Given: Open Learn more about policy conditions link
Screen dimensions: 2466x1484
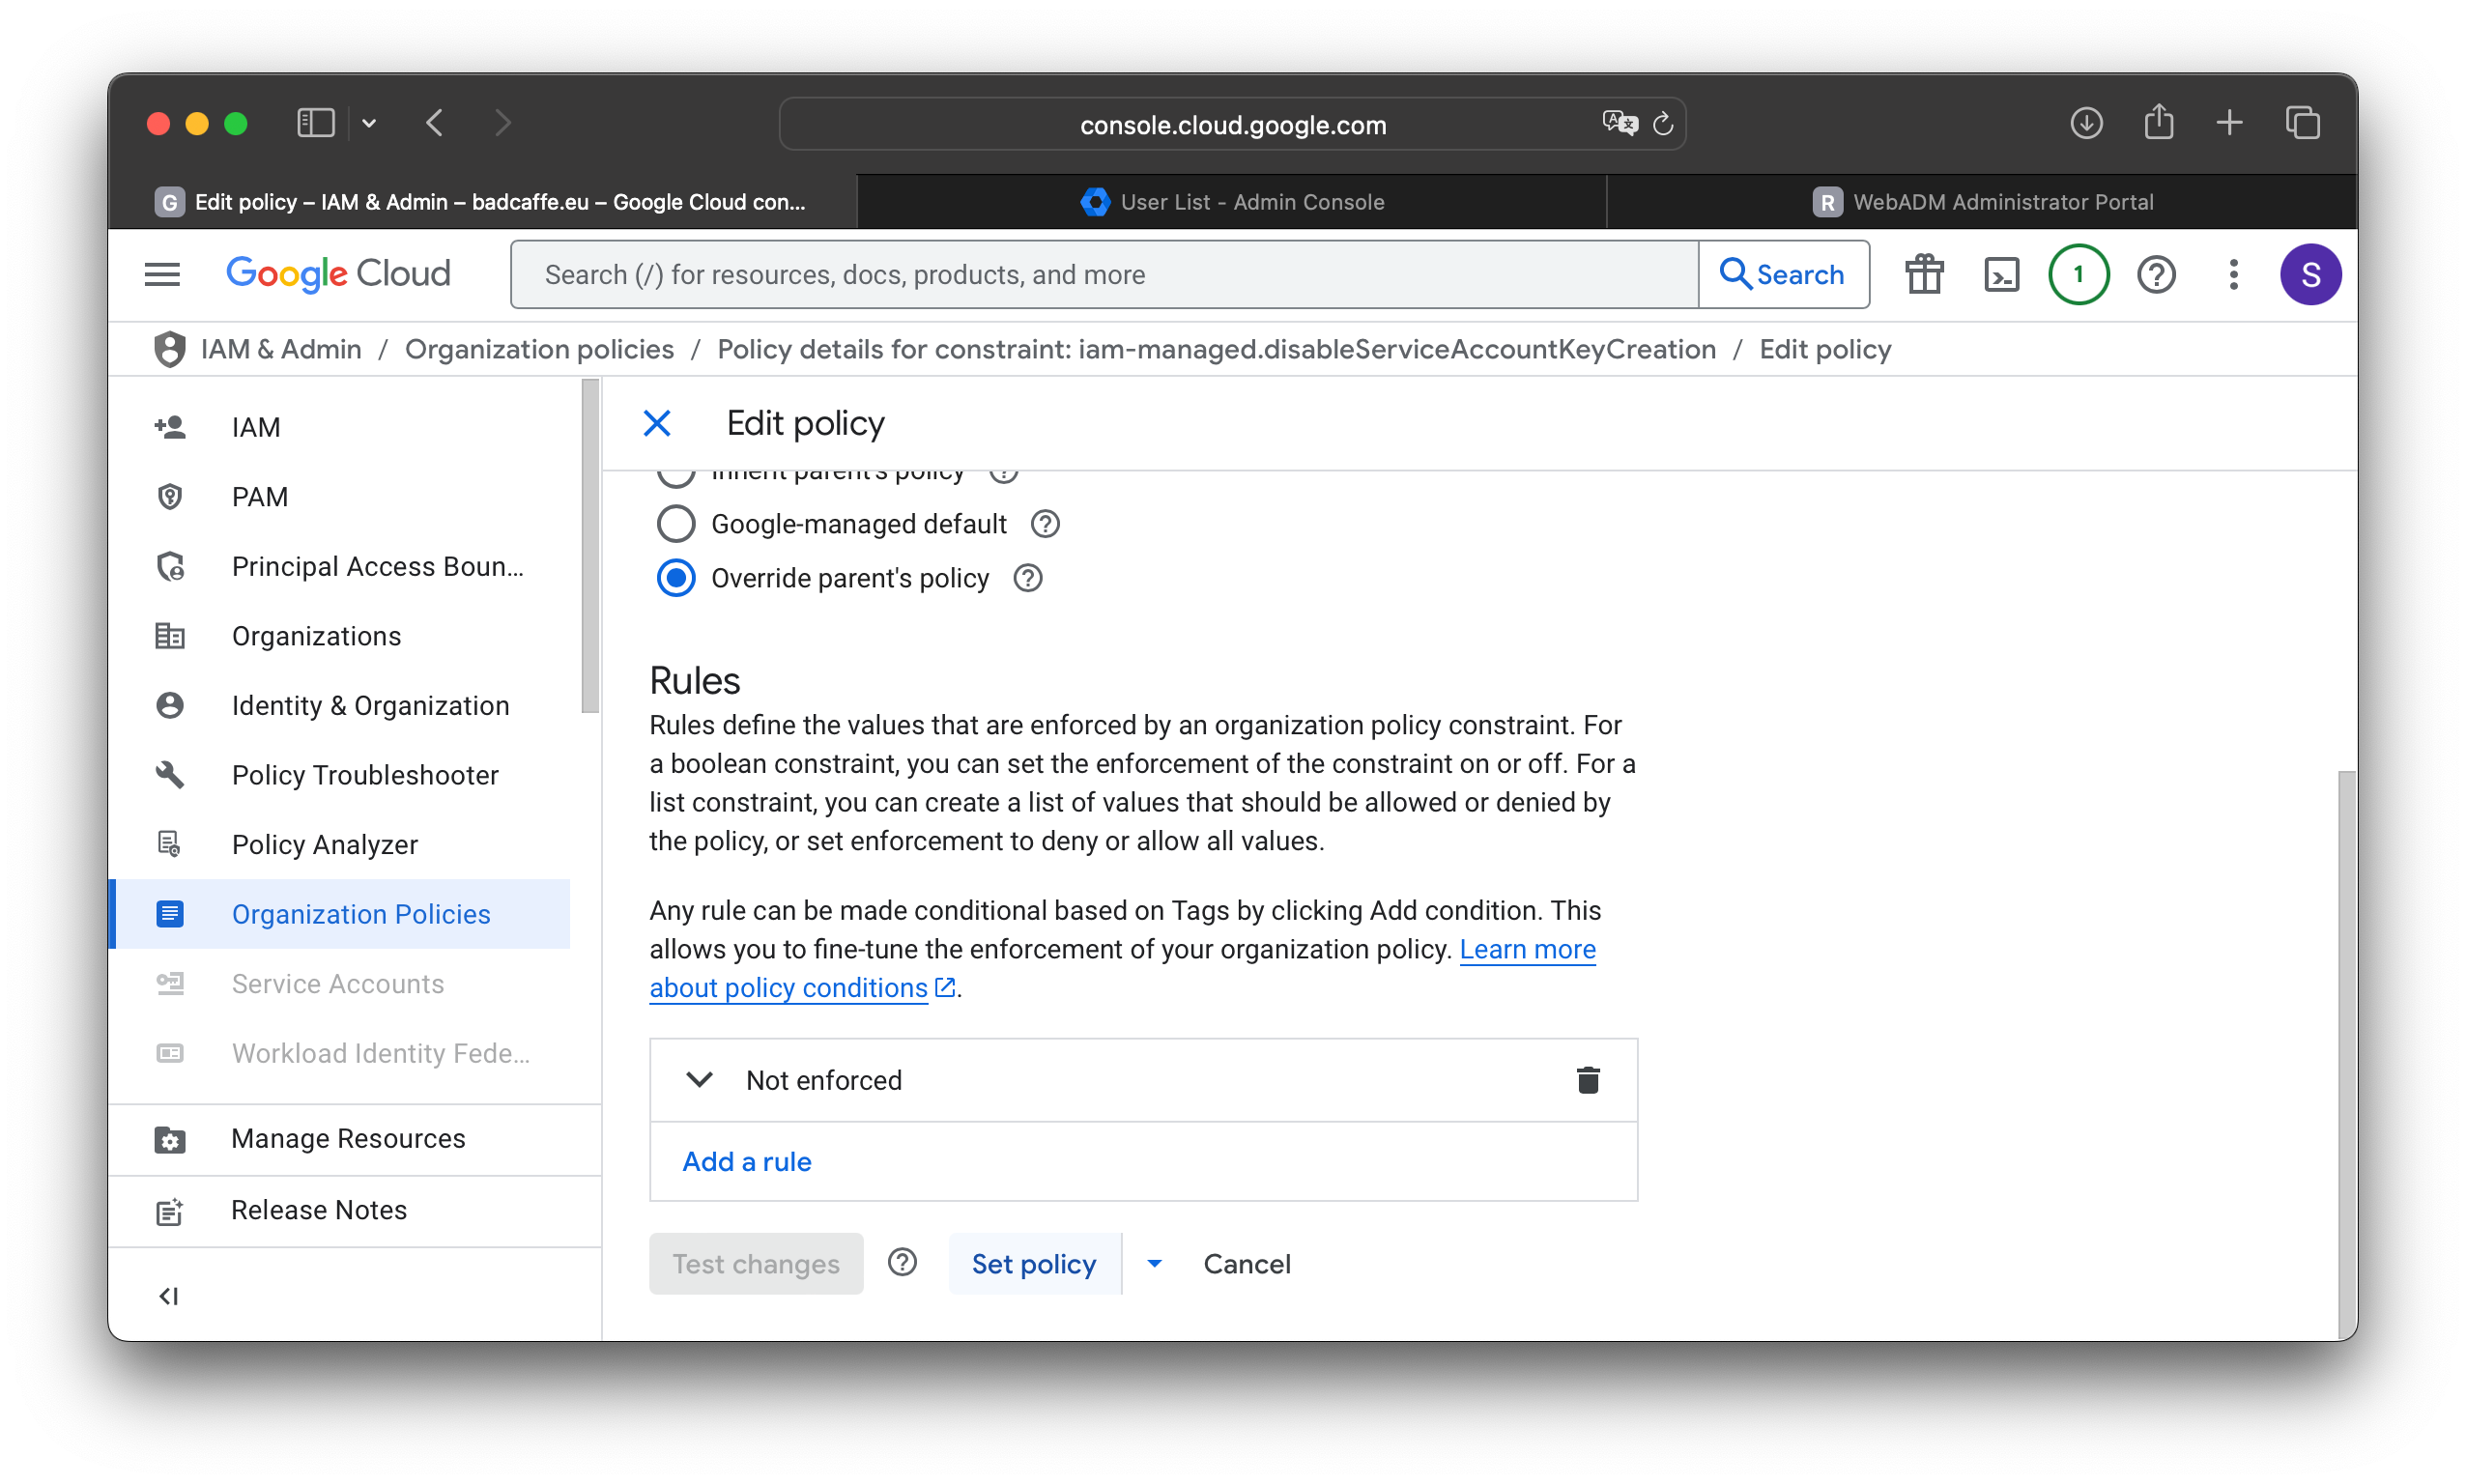Looking at the screenshot, I should coord(1122,968).
